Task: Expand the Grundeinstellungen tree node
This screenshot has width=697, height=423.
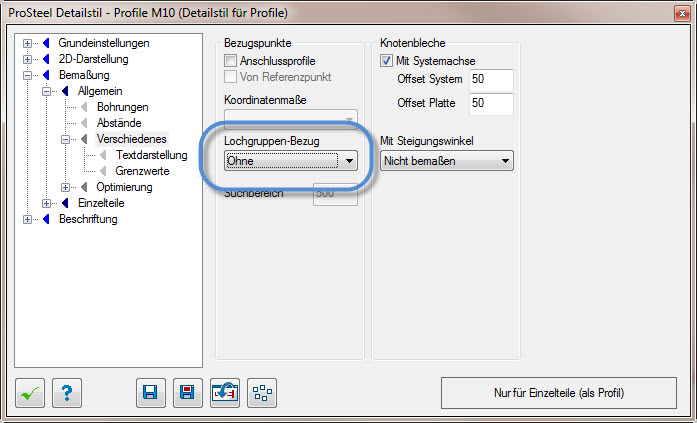Action: (x=28, y=44)
